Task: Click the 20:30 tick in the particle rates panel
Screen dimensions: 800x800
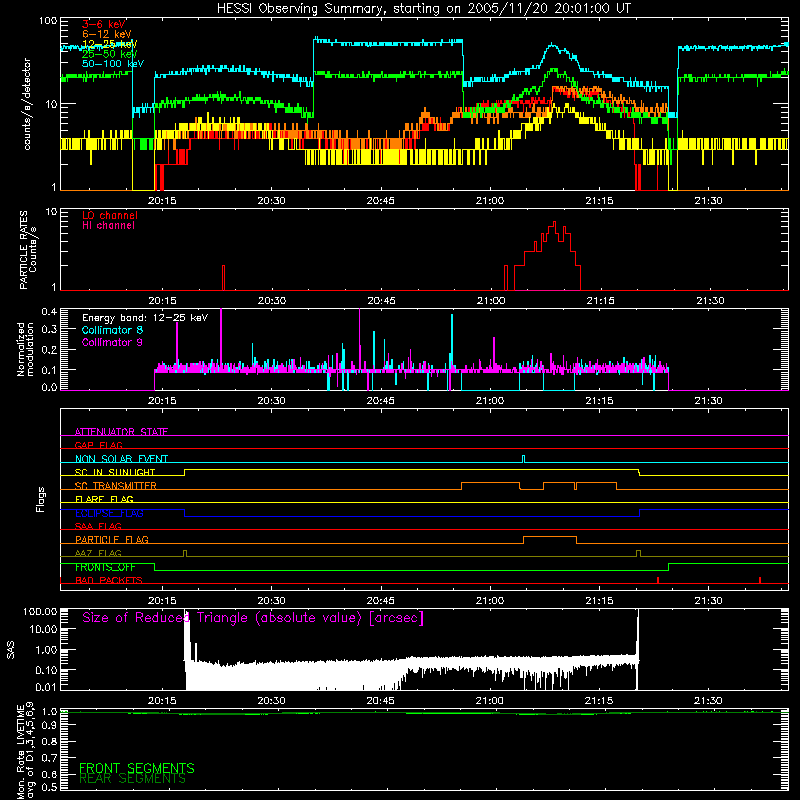Action: point(271,301)
